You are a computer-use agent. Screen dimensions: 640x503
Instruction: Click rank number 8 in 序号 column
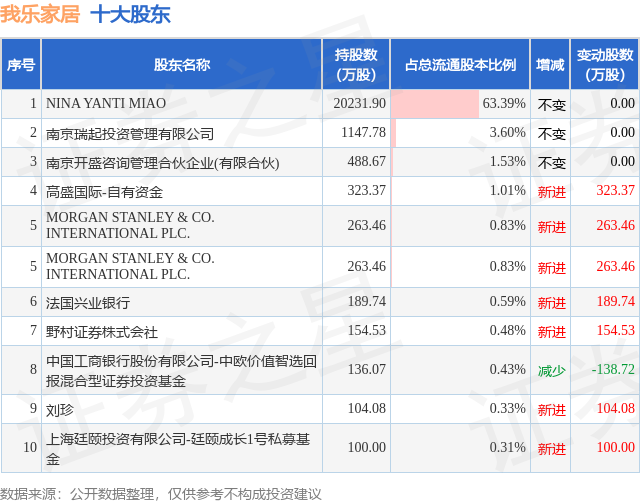(33, 369)
